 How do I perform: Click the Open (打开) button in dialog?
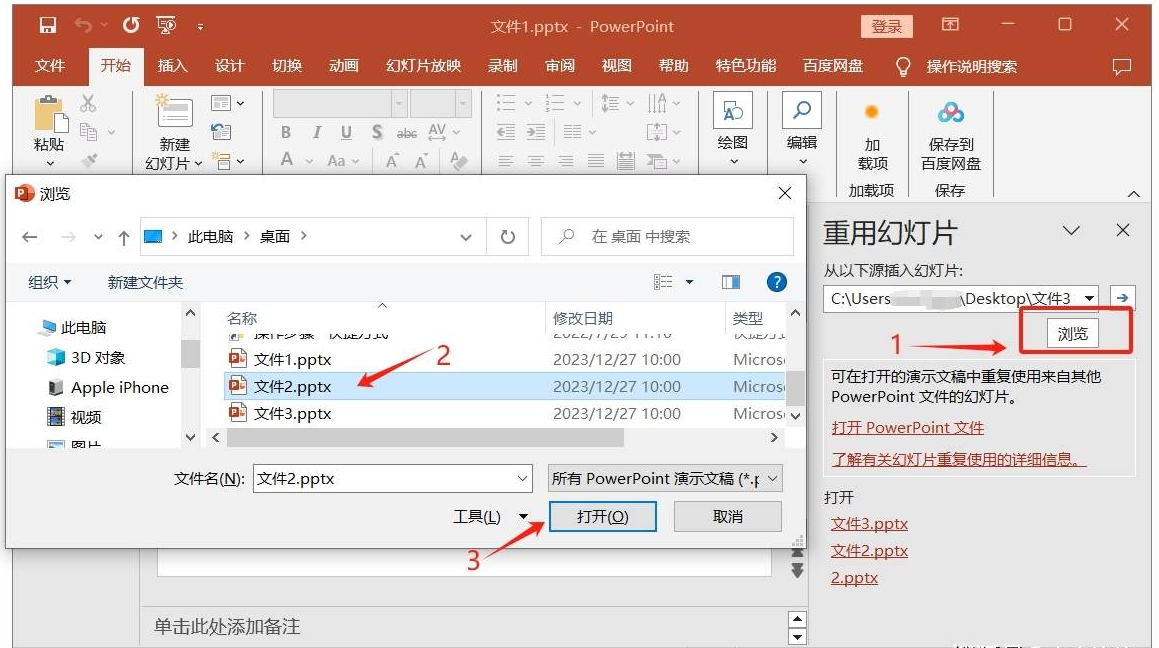(x=602, y=516)
